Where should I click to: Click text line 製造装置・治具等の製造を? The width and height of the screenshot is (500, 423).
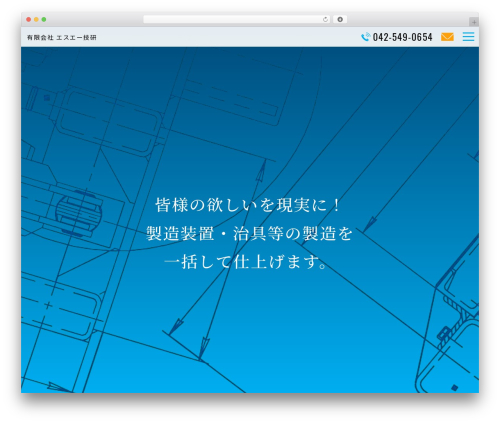[249, 233]
